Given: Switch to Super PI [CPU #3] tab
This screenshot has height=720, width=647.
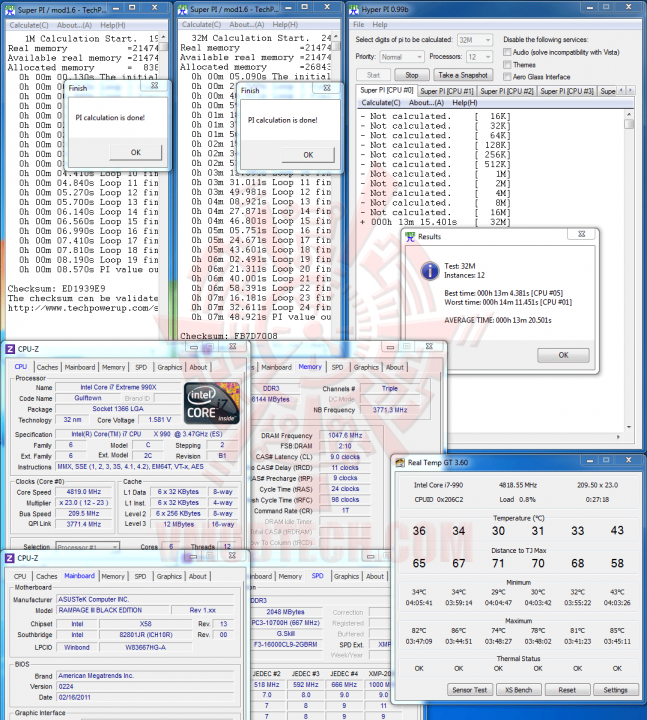Looking at the screenshot, I should pyautogui.click(x=567, y=91).
